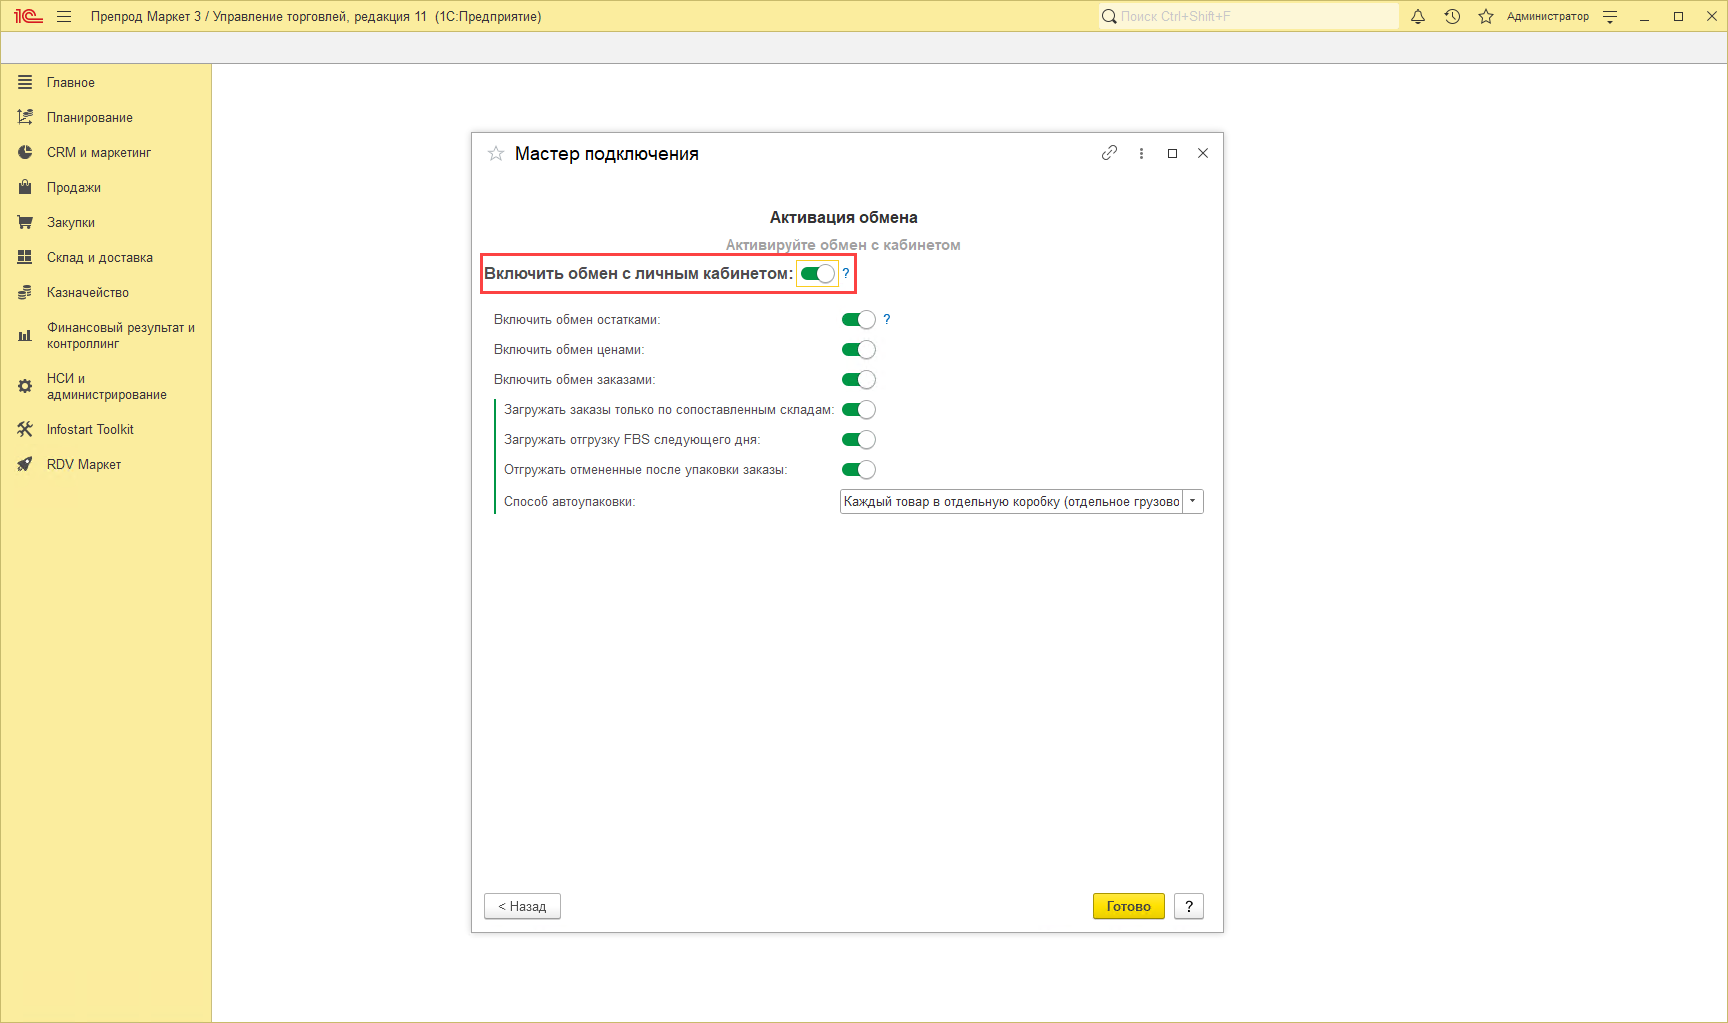
Task: Copy link to wizard using chain icon
Action: coord(1109,153)
